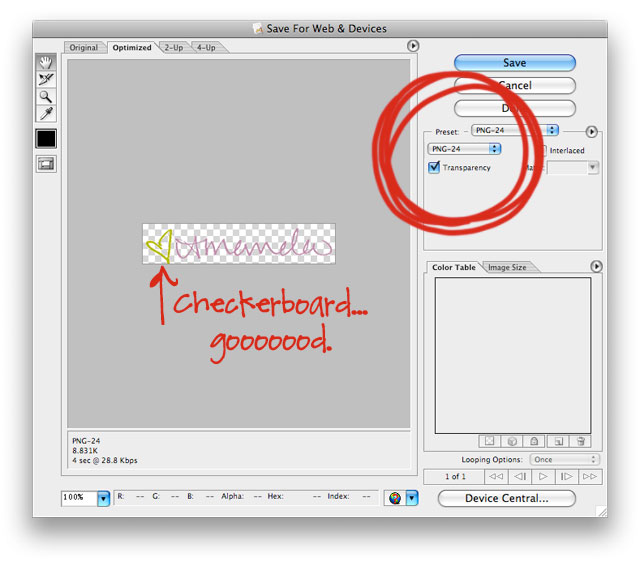Click the PNG-24 file info text

86,441
